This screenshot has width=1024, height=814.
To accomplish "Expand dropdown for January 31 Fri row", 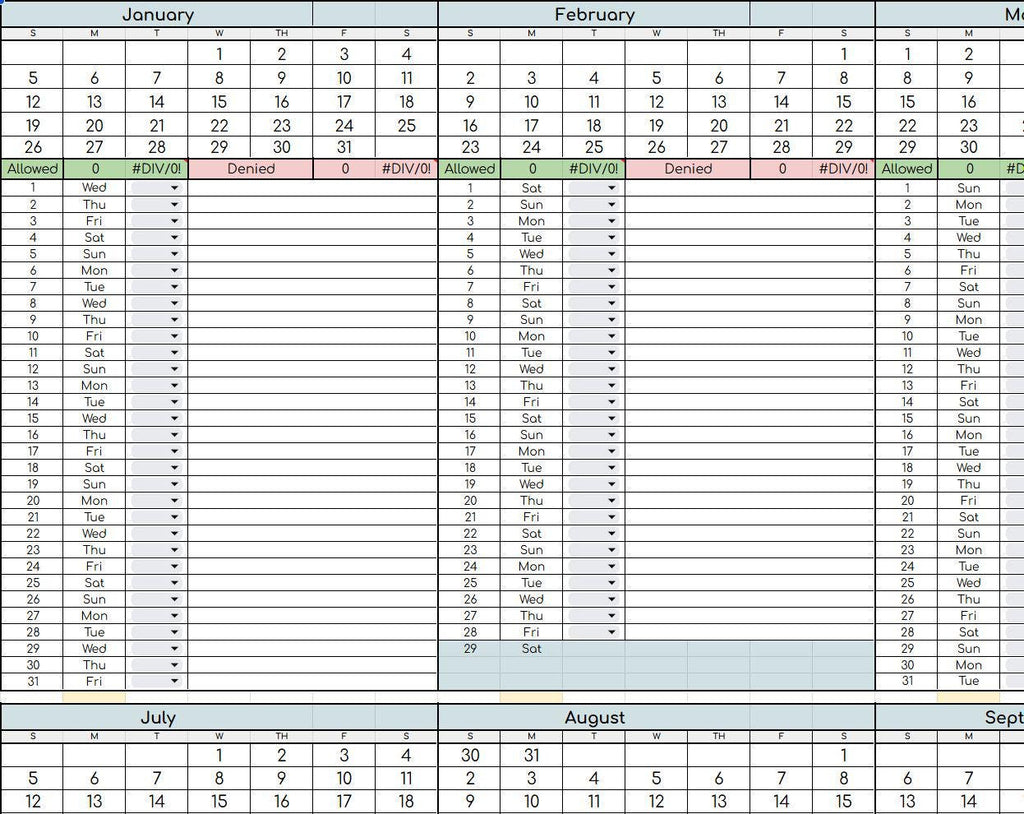I will click(x=156, y=681).
